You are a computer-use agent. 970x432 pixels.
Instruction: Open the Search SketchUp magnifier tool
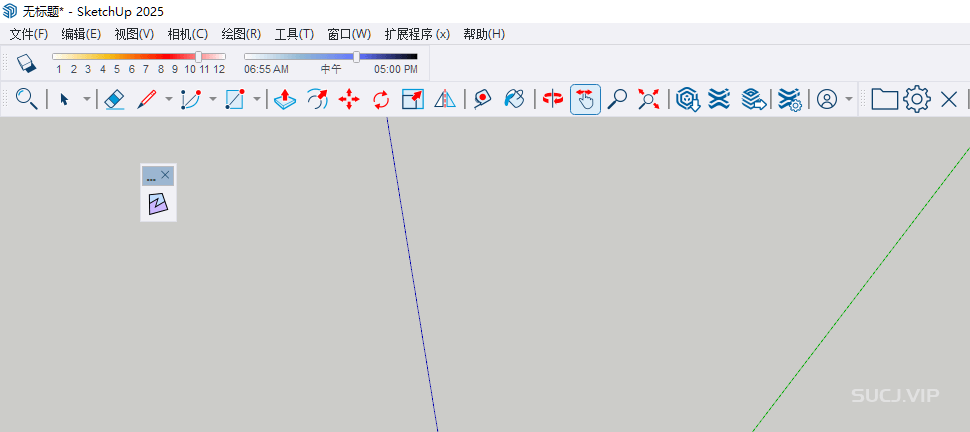[x=27, y=99]
